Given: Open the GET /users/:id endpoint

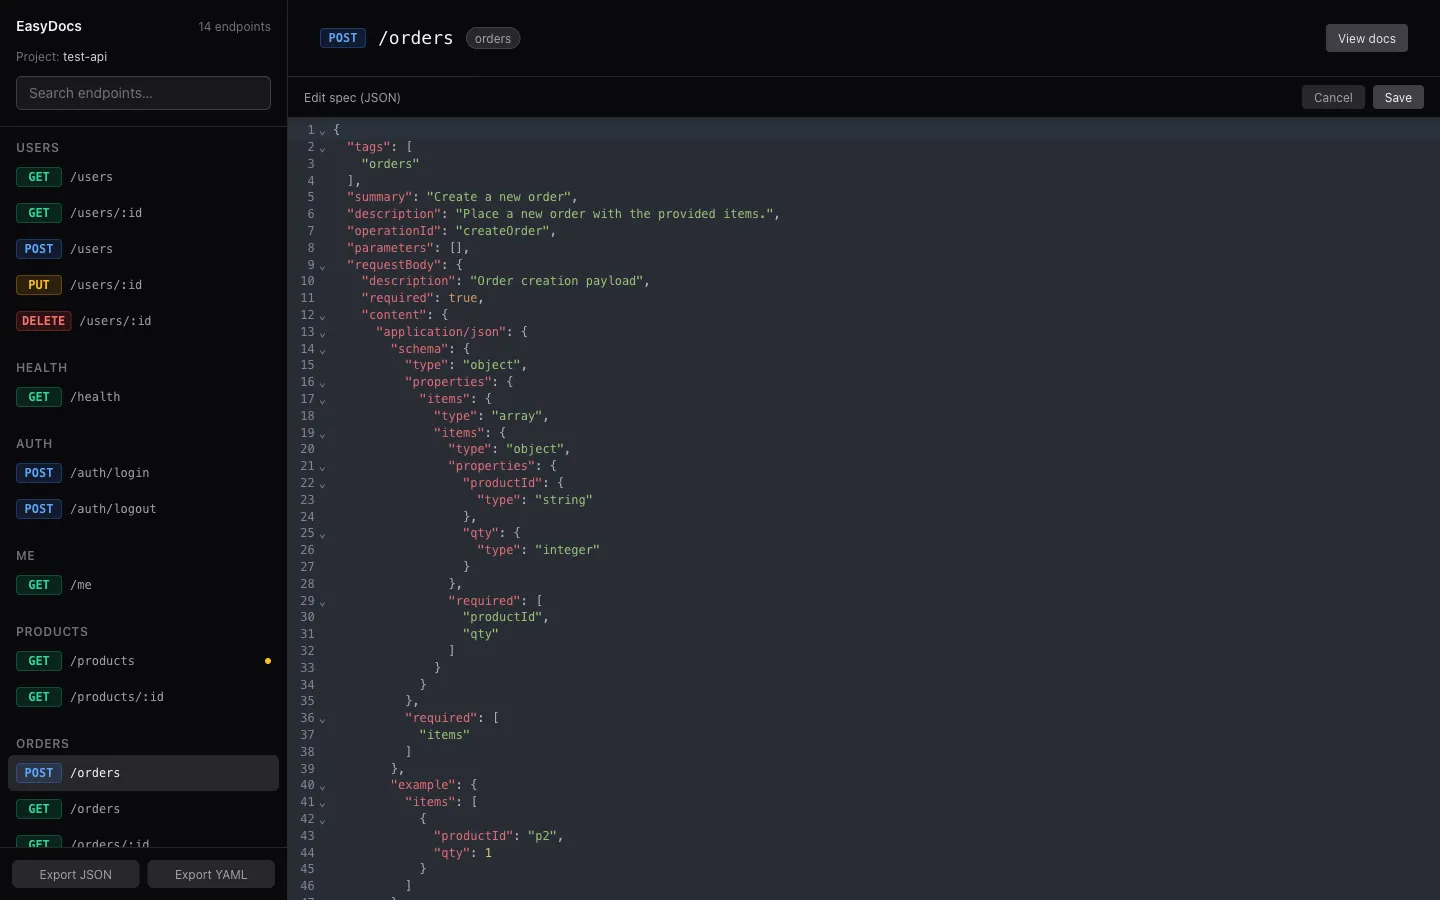Looking at the screenshot, I should click(x=143, y=213).
